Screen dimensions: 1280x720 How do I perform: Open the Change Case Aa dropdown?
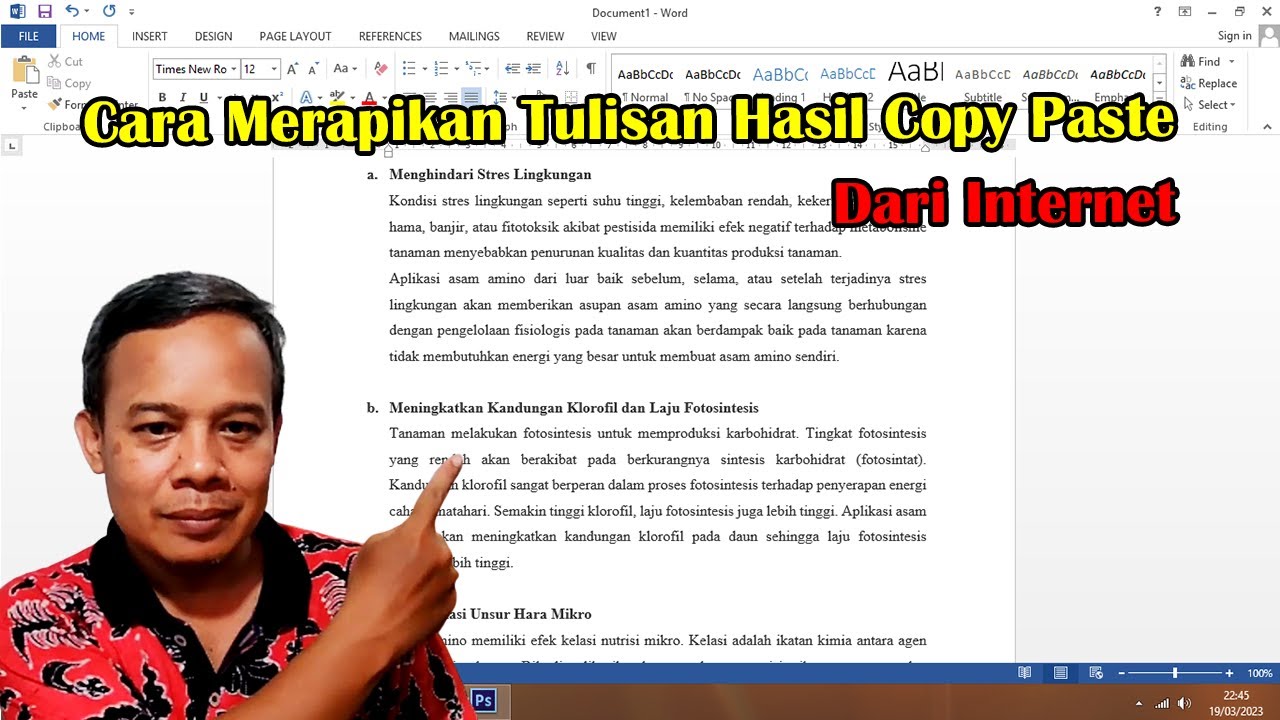345,69
